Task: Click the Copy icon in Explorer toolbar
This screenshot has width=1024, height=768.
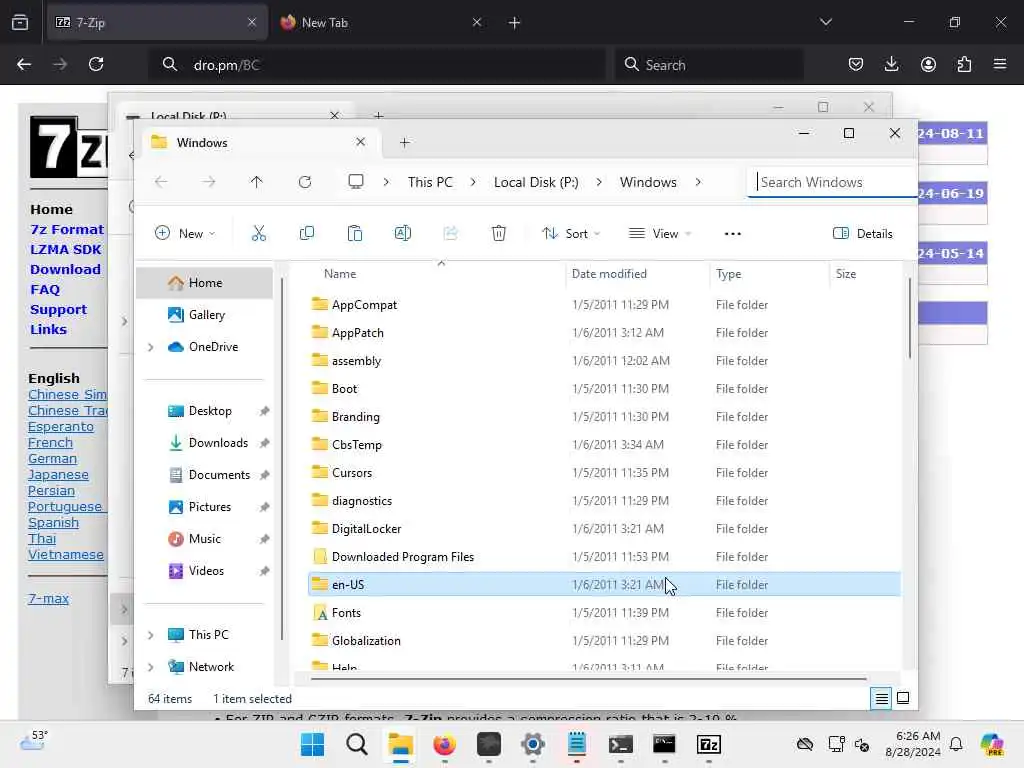Action: 306,233
